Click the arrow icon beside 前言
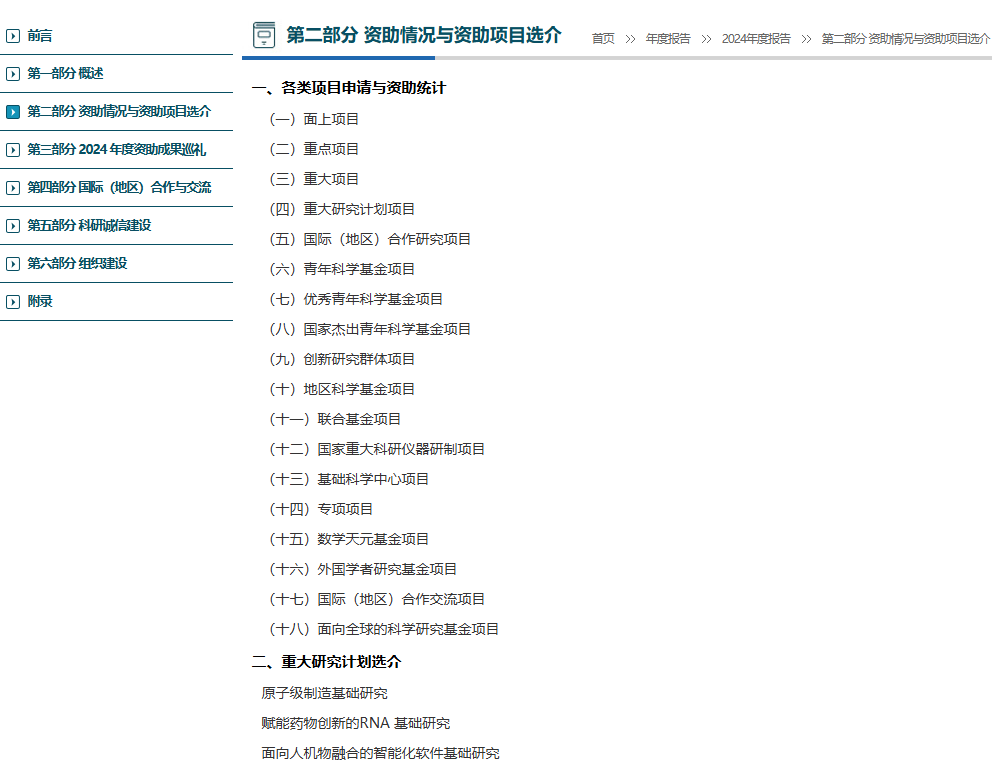 [x=12, y=35]
